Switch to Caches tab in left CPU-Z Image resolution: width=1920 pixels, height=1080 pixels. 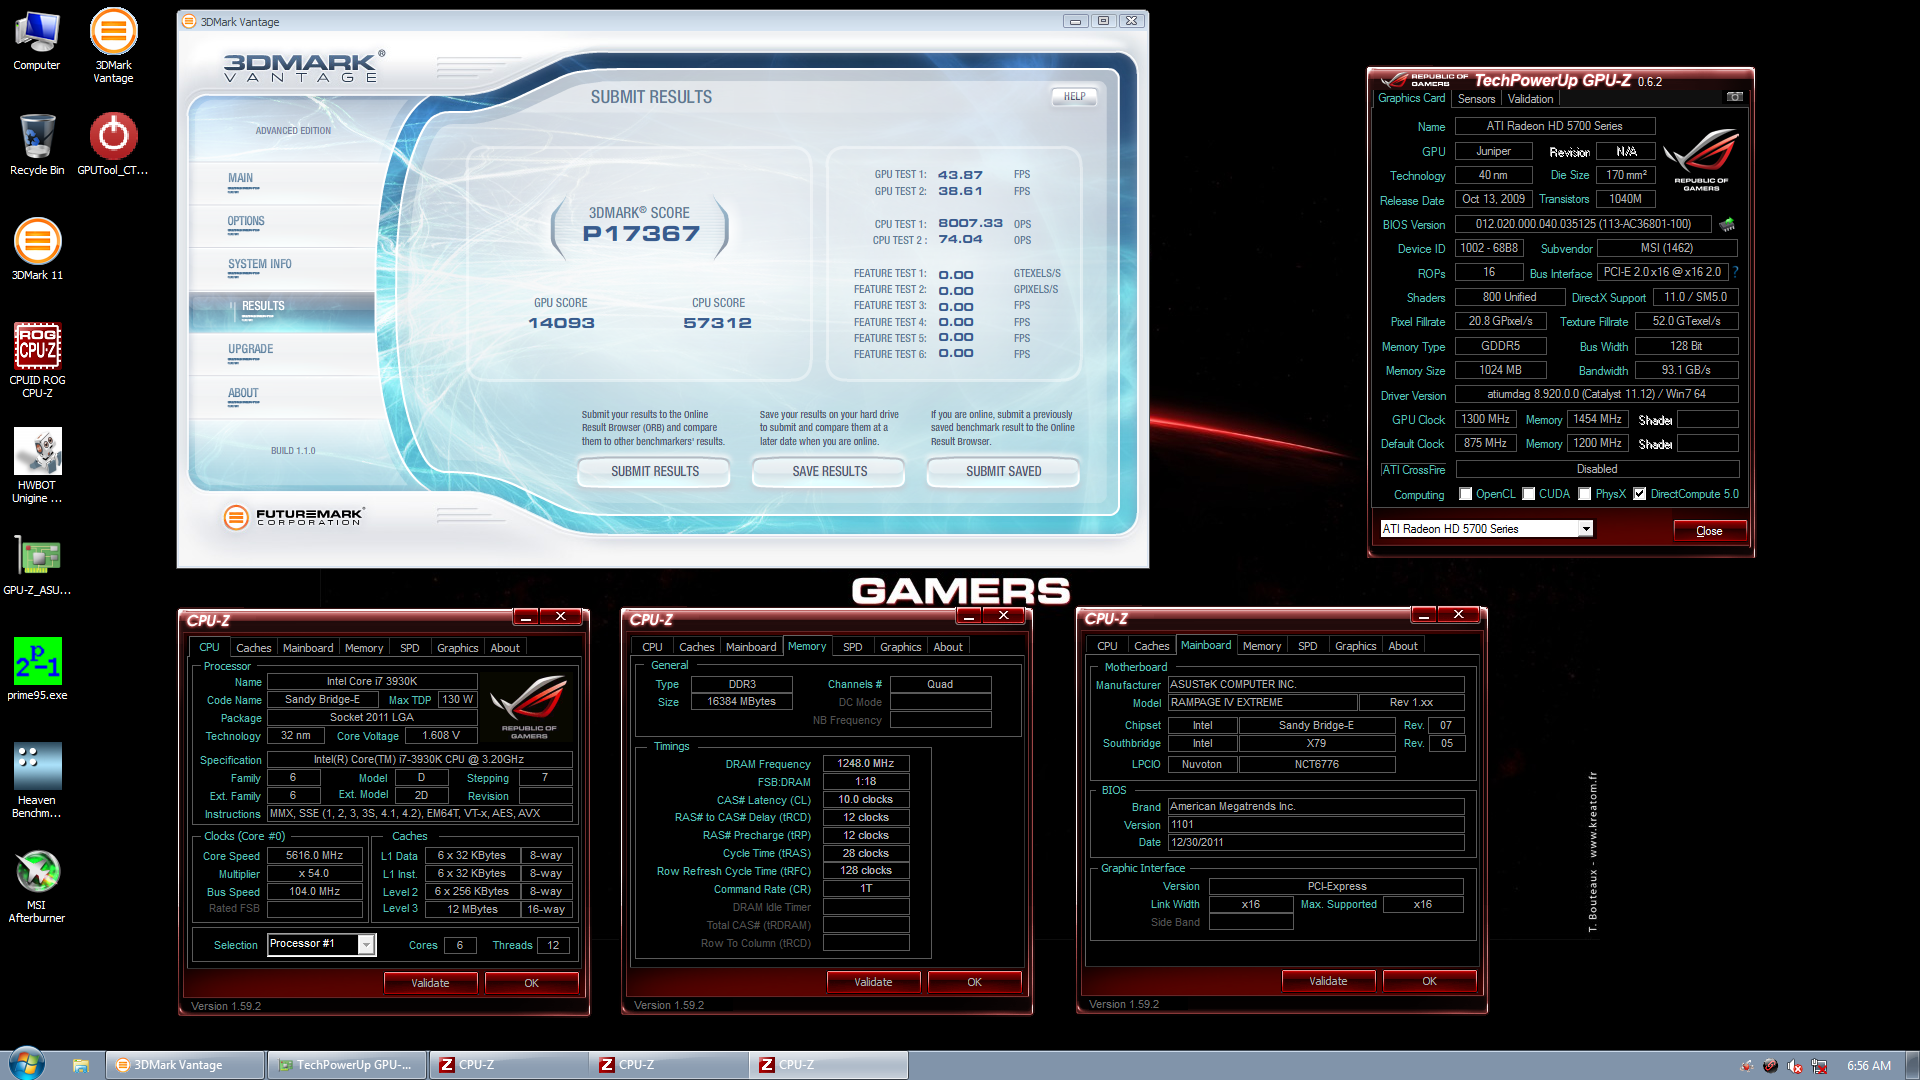[x=253, y=648]
